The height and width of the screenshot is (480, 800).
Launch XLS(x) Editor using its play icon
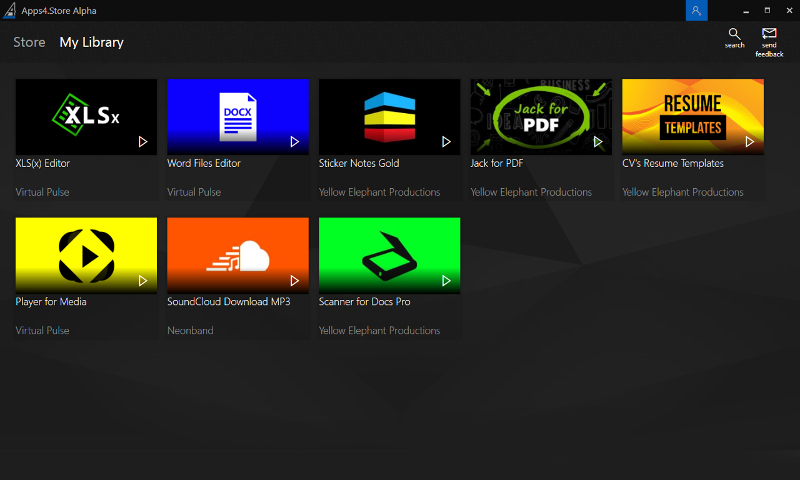point(143,141)
